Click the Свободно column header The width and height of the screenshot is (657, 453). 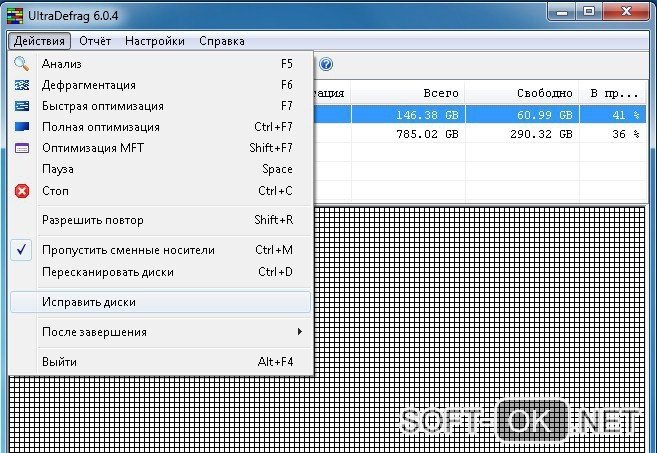(x=522, y=93)
